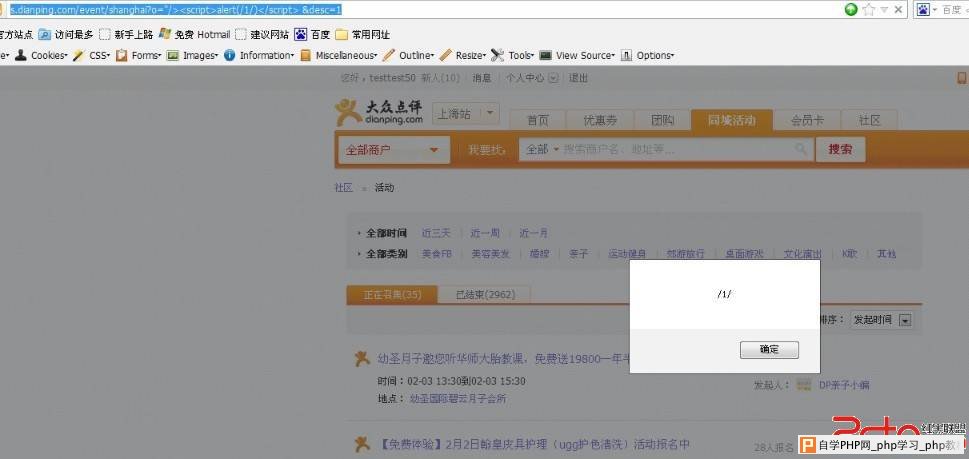Filter category 美容美发

491,253
